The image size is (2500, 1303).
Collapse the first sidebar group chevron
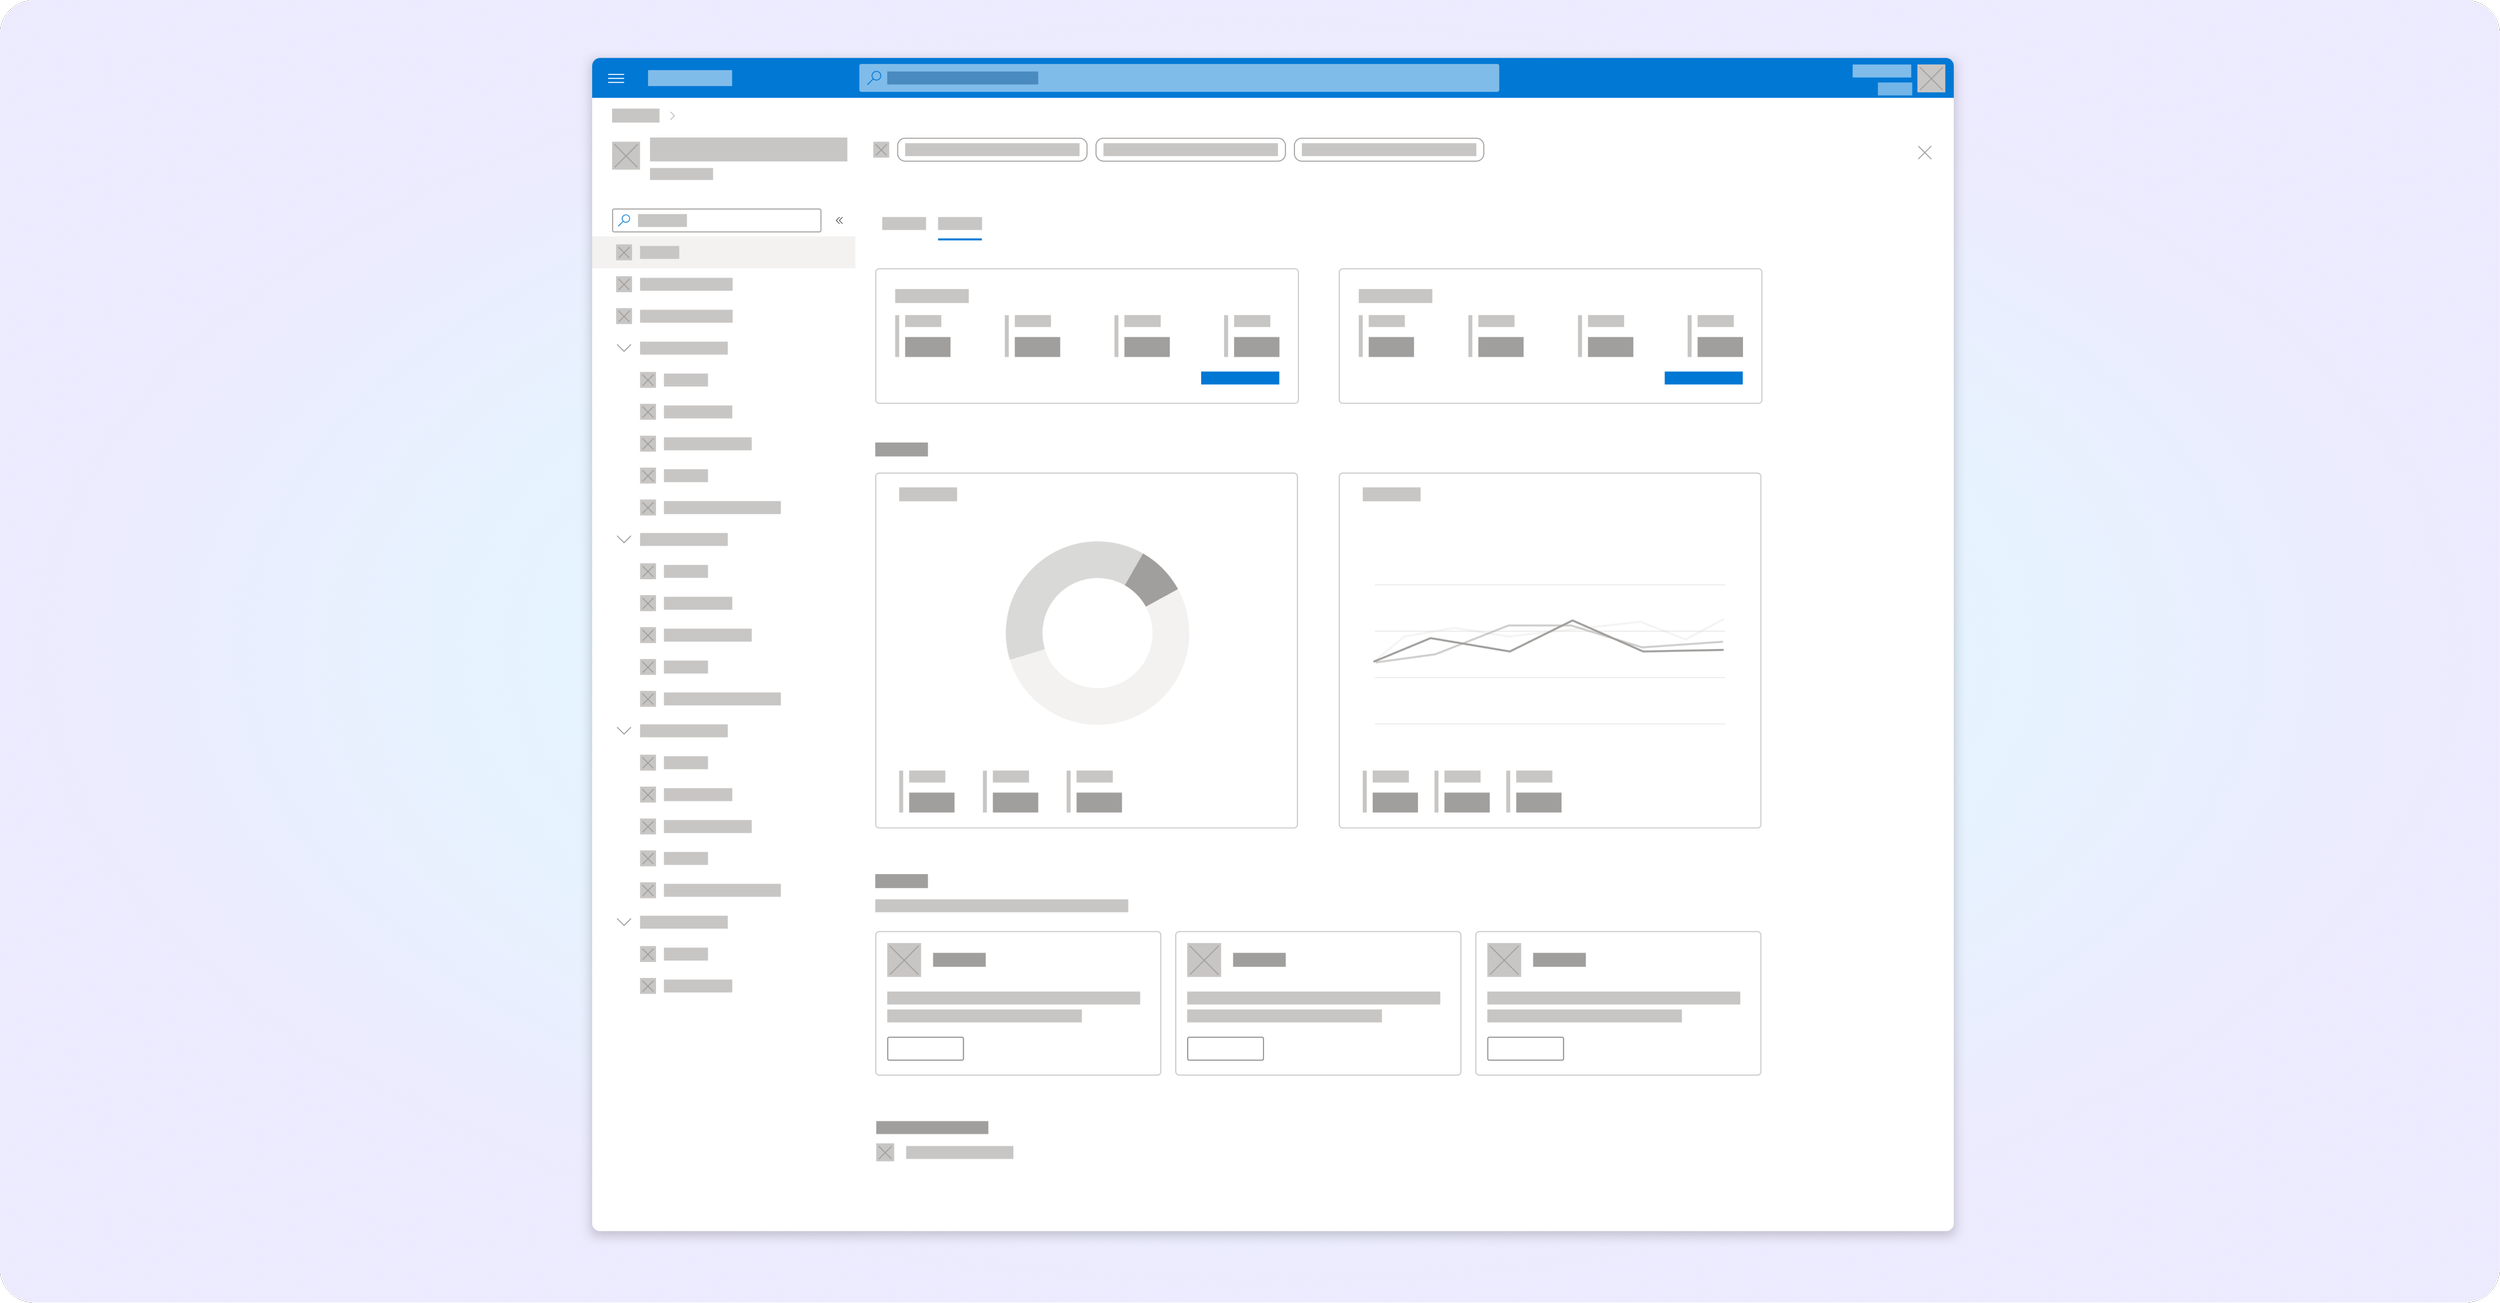pyautogui.click(x=624, y=348)
